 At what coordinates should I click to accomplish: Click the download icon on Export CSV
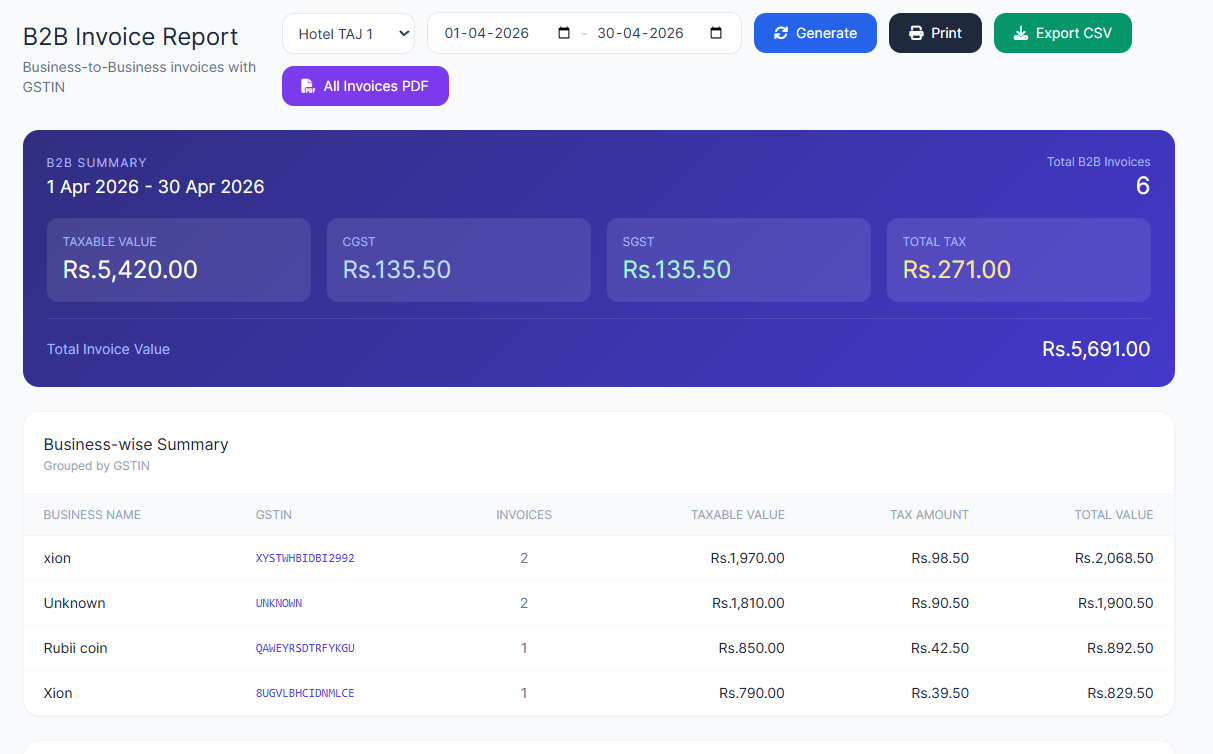tap(1020, 33)
